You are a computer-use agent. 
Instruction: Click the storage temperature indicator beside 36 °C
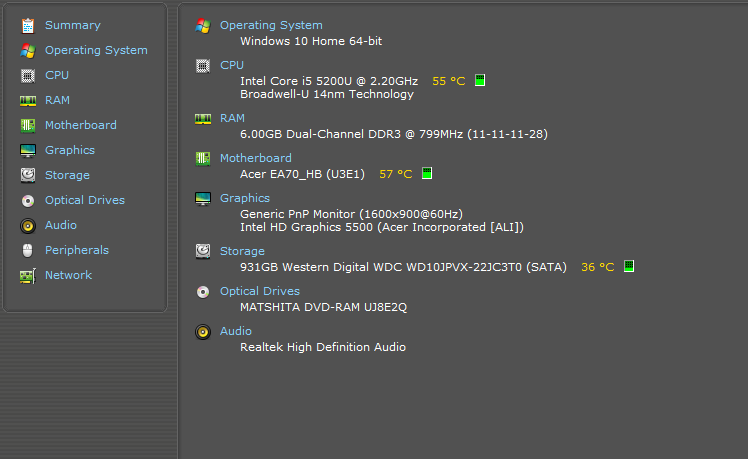(629, 266)
